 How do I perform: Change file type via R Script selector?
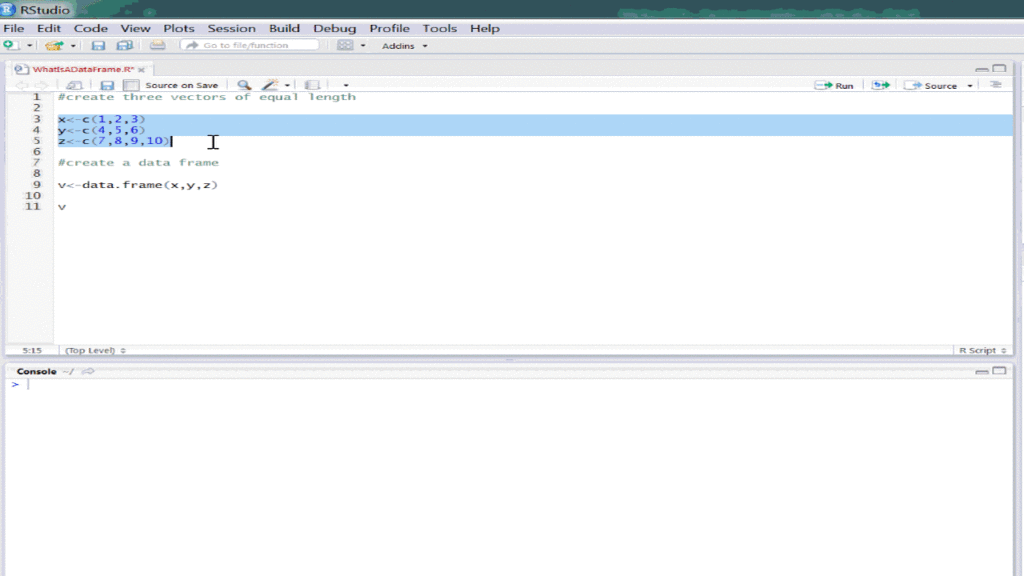[982, 350]
